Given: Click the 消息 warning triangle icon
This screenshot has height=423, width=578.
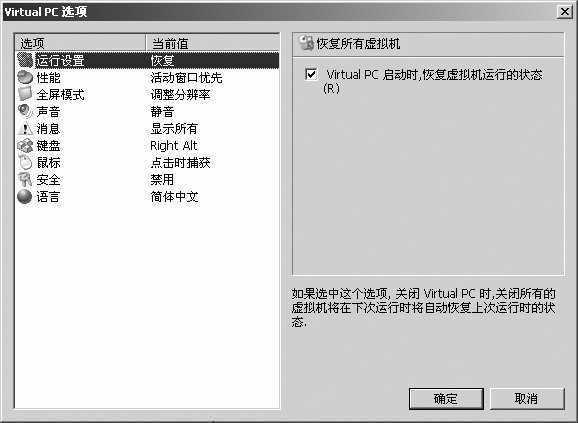Looking at the screenshot, I should [x=25, y=128].
